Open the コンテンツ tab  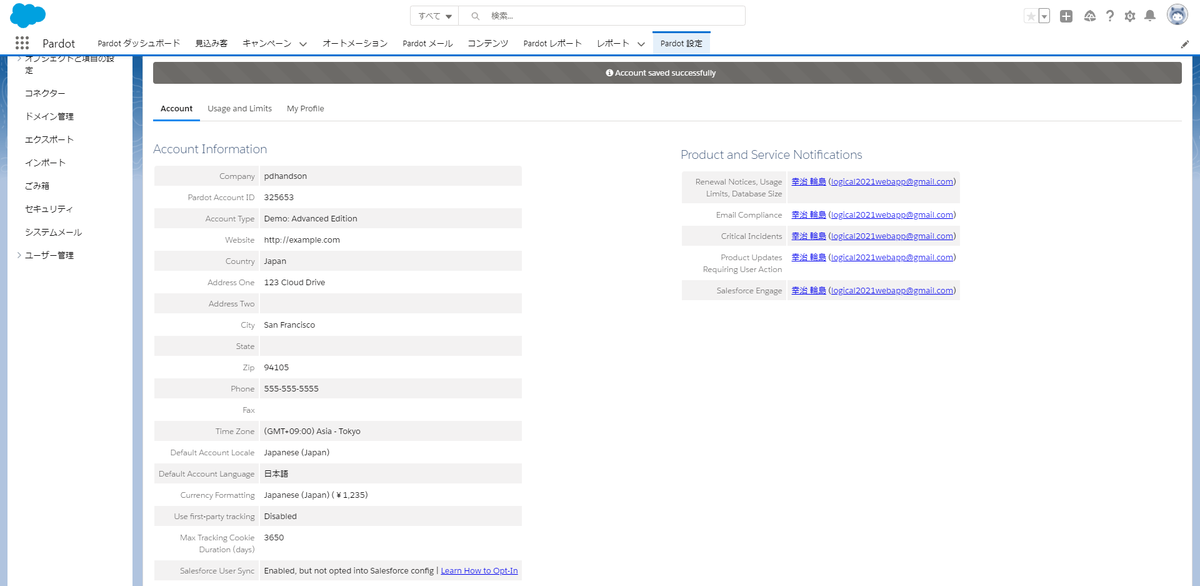tap(488, 43)
